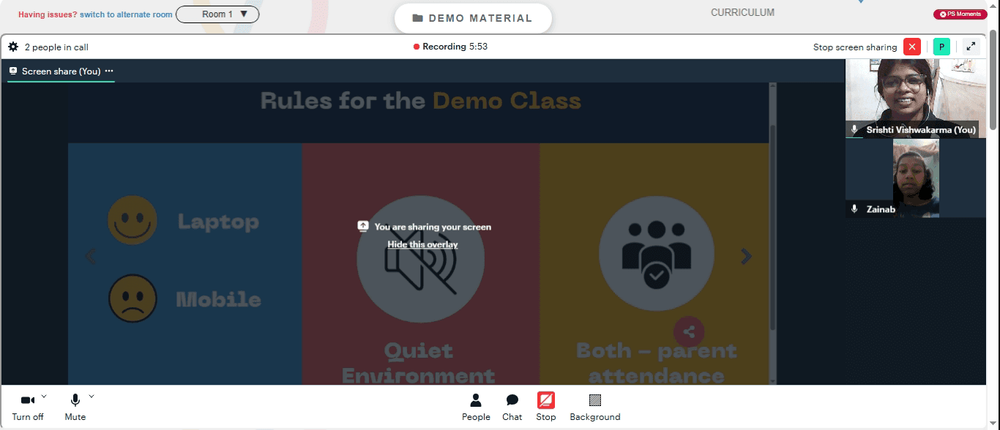Click the Hide this overlay link

pos(422,244)
